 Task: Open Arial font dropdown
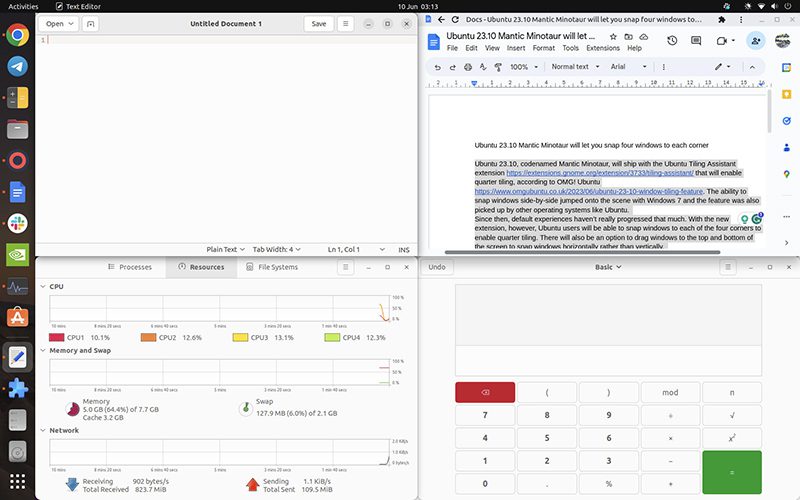coord(629,67)
